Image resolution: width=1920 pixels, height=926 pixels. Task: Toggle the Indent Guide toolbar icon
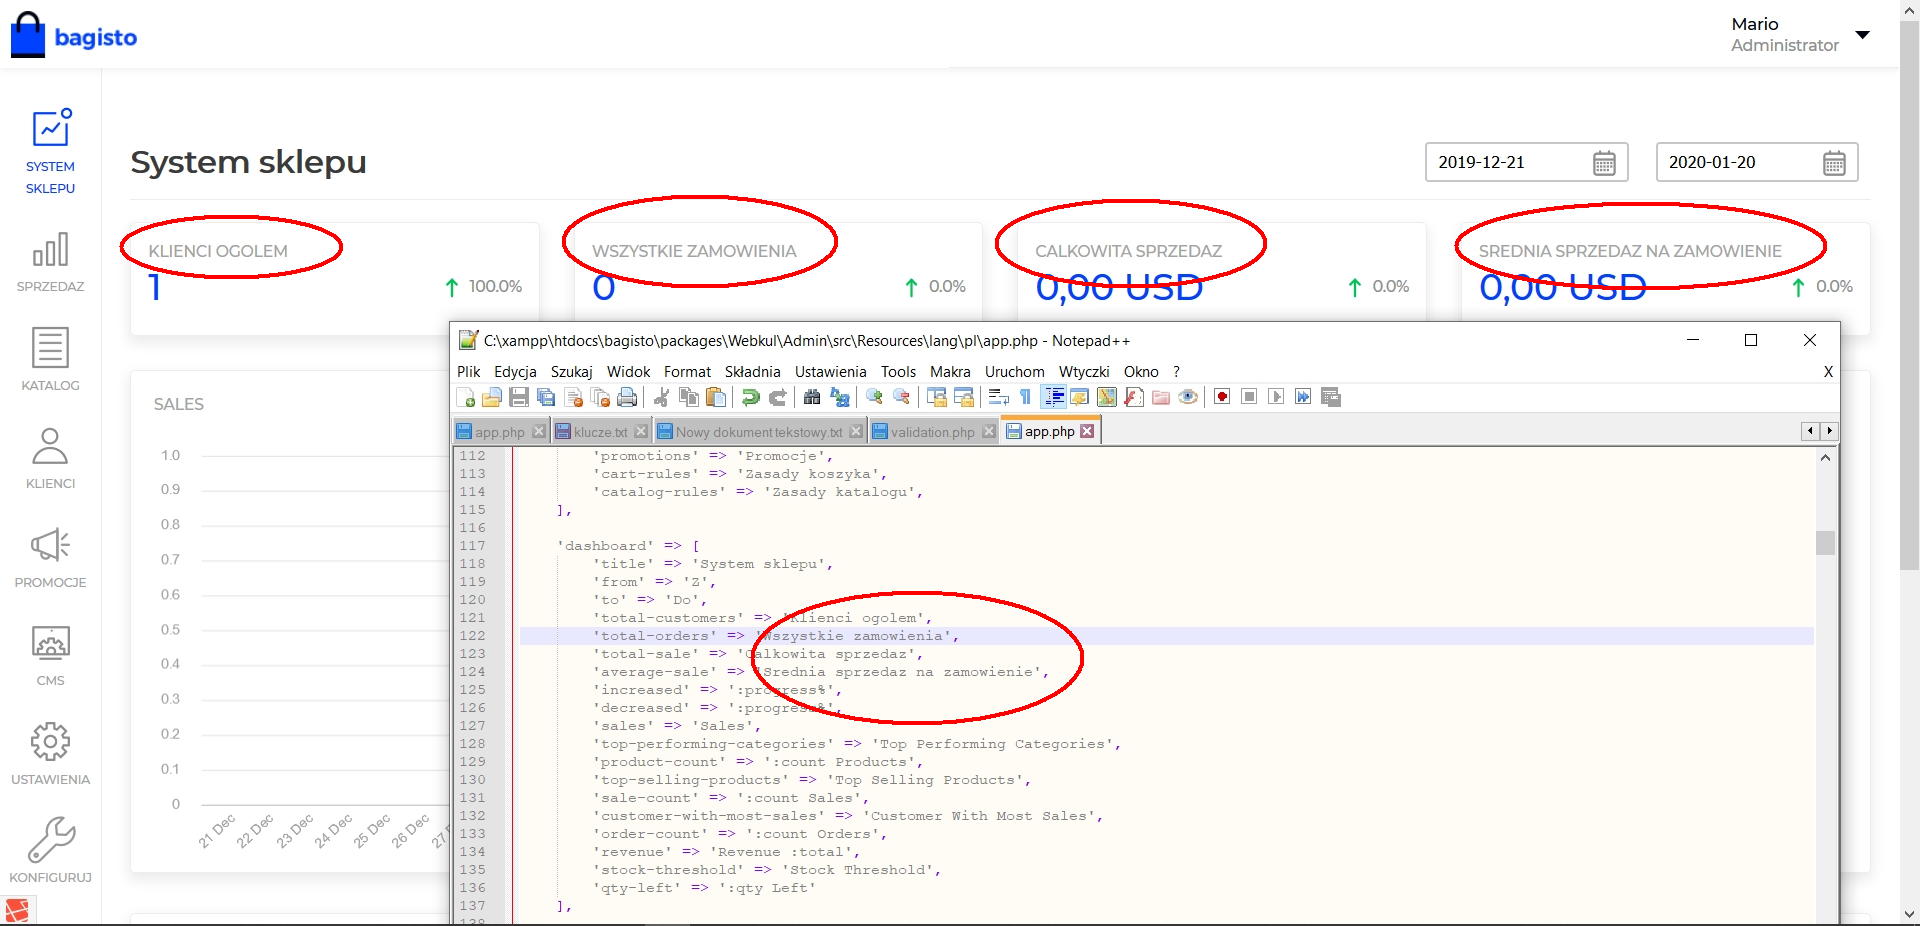click(1053, 397)
